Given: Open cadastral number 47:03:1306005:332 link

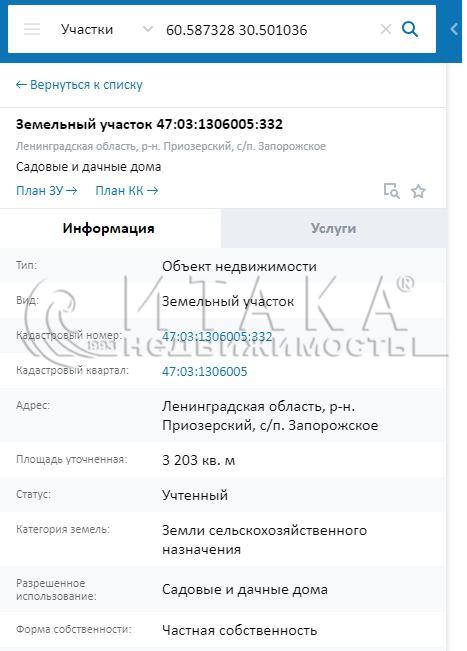Looking at the screenshot, I should pos(217,336).
